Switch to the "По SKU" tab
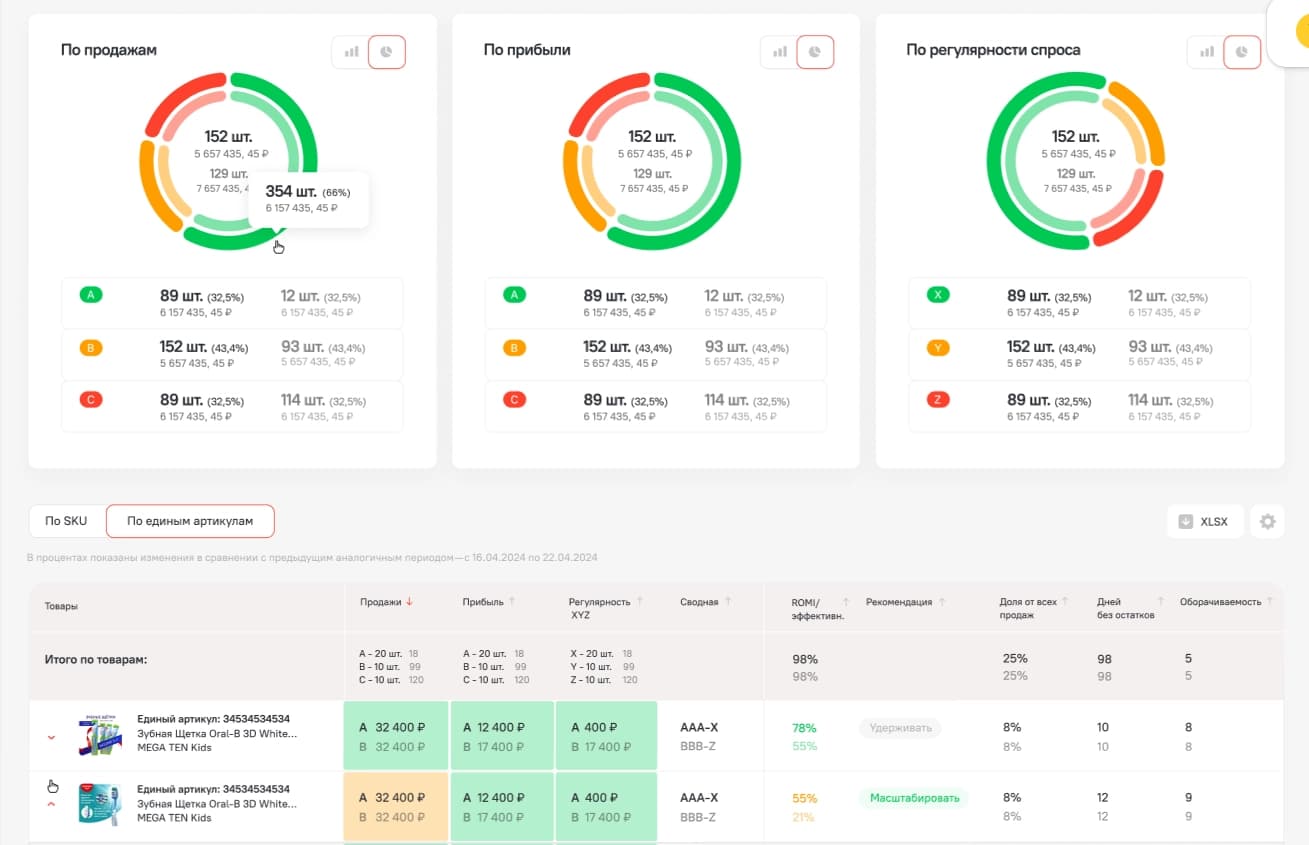 tap(67, 521)
